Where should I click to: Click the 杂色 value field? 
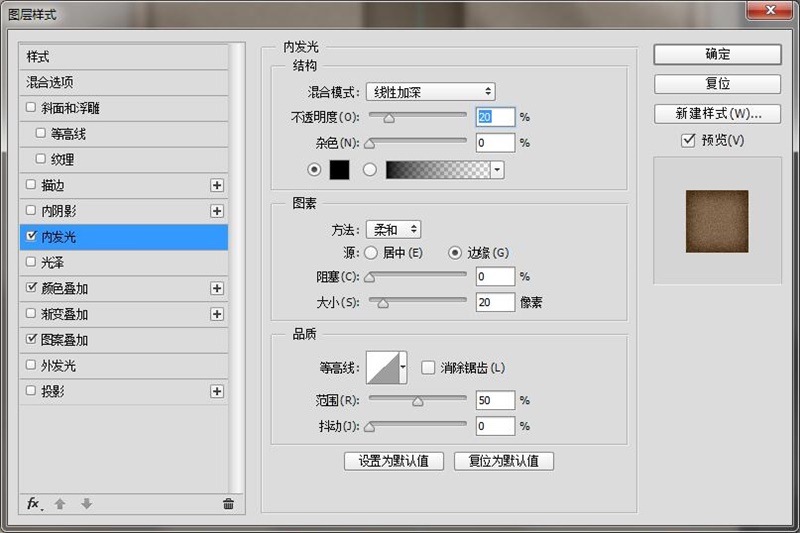tap(495, 143)
